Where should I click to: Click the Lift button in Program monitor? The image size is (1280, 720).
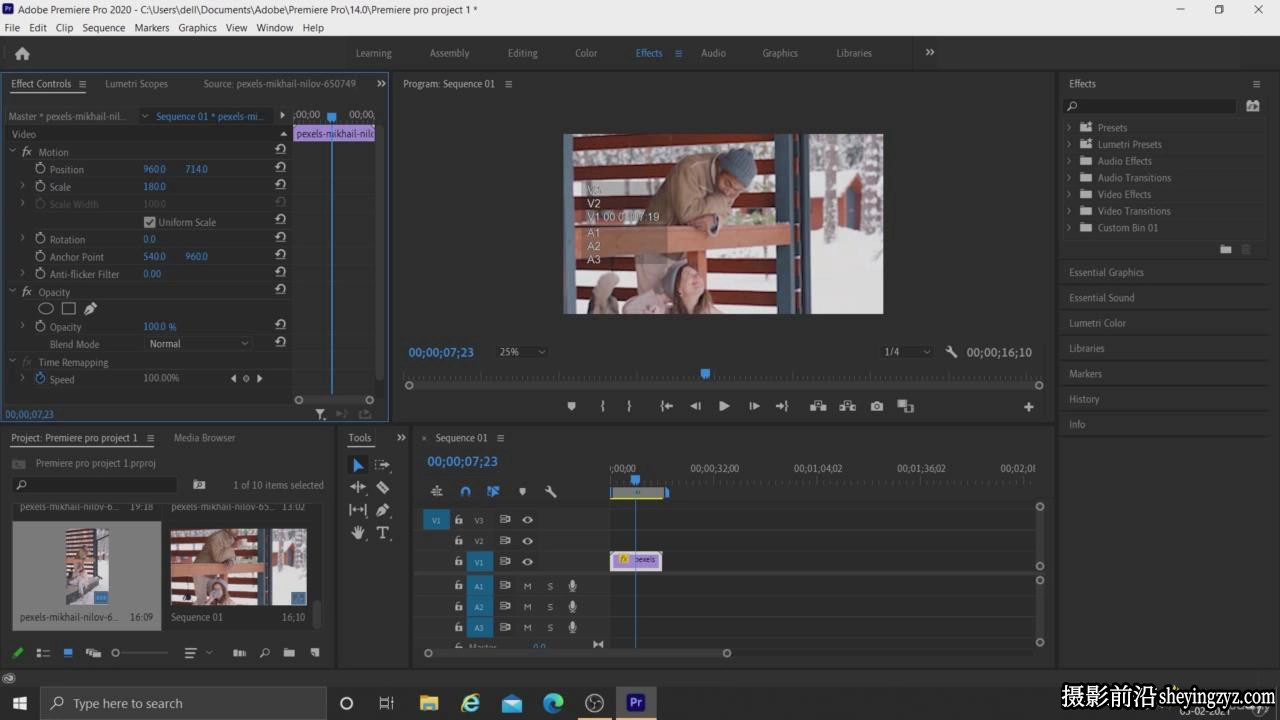pos(818,406)
